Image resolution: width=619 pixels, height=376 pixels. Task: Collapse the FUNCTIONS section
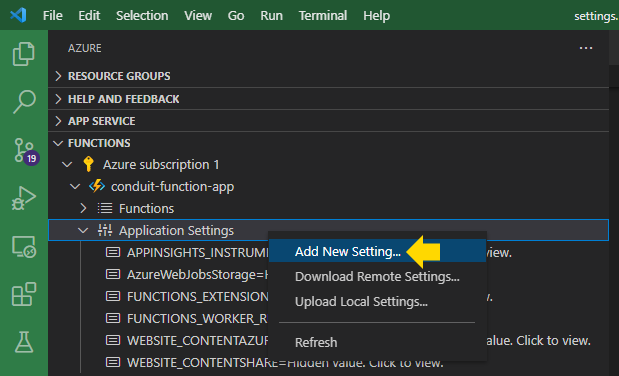[58, 143]
